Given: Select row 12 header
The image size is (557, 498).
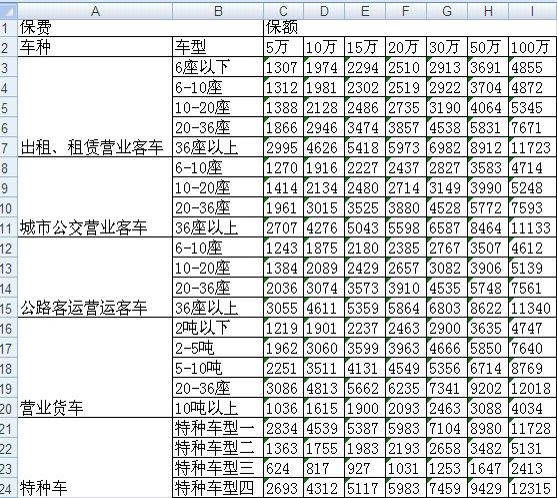Looking at the screenshot, I should coord(9,248).
